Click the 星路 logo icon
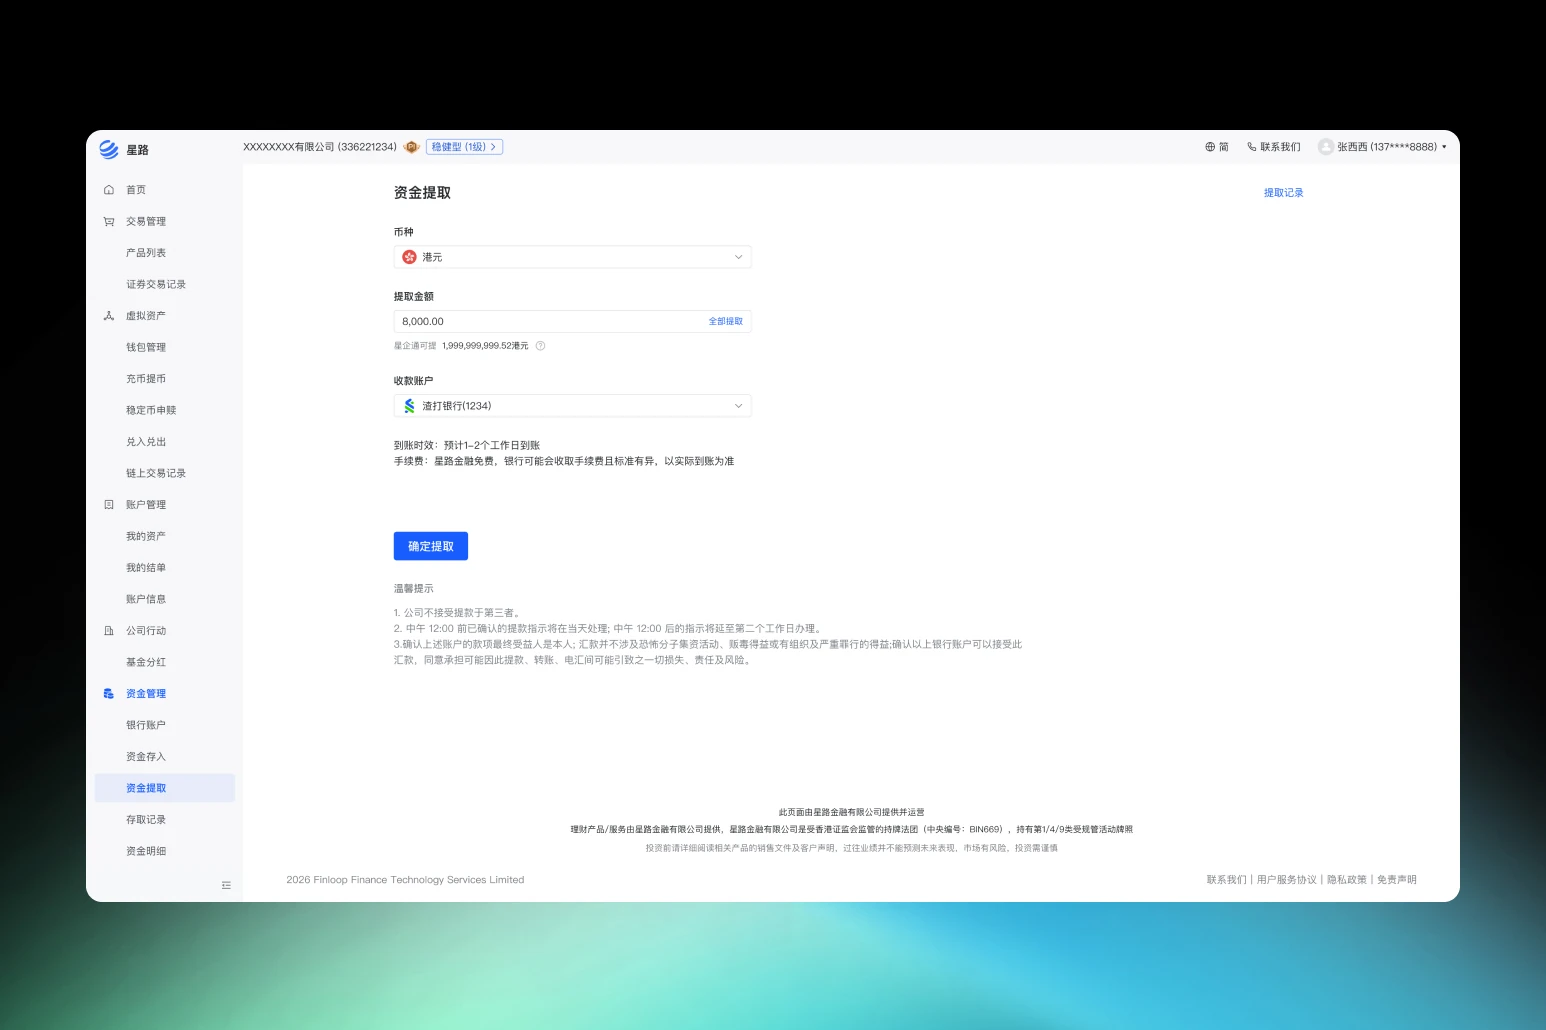Screen dimensions: 1546x1030 coord(109,150)
